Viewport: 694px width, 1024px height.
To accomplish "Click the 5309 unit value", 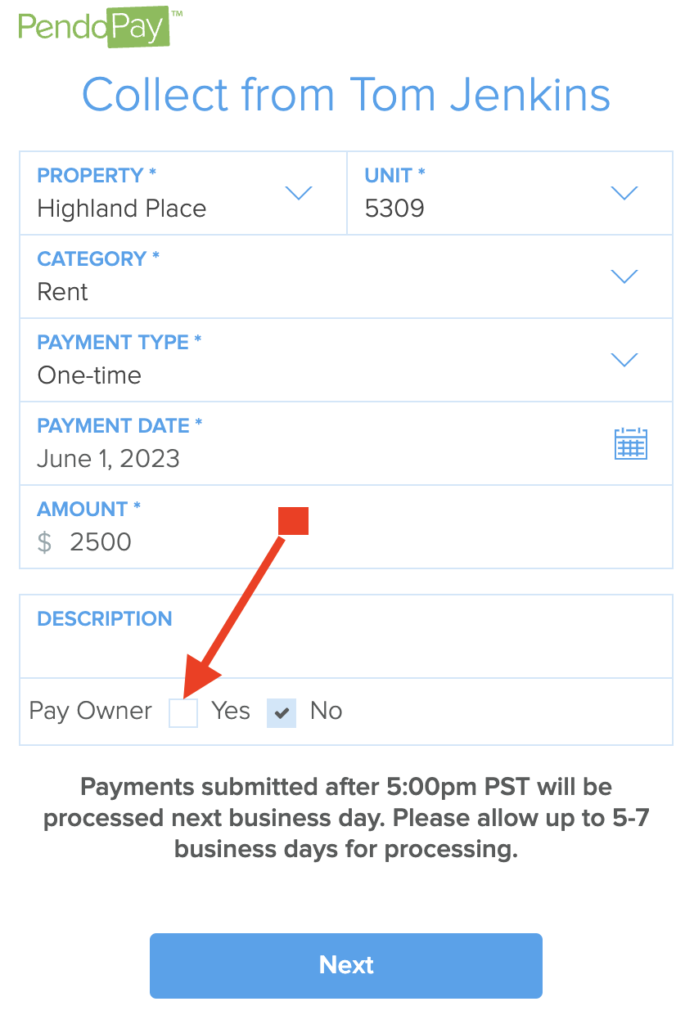I will coord(394,209).
